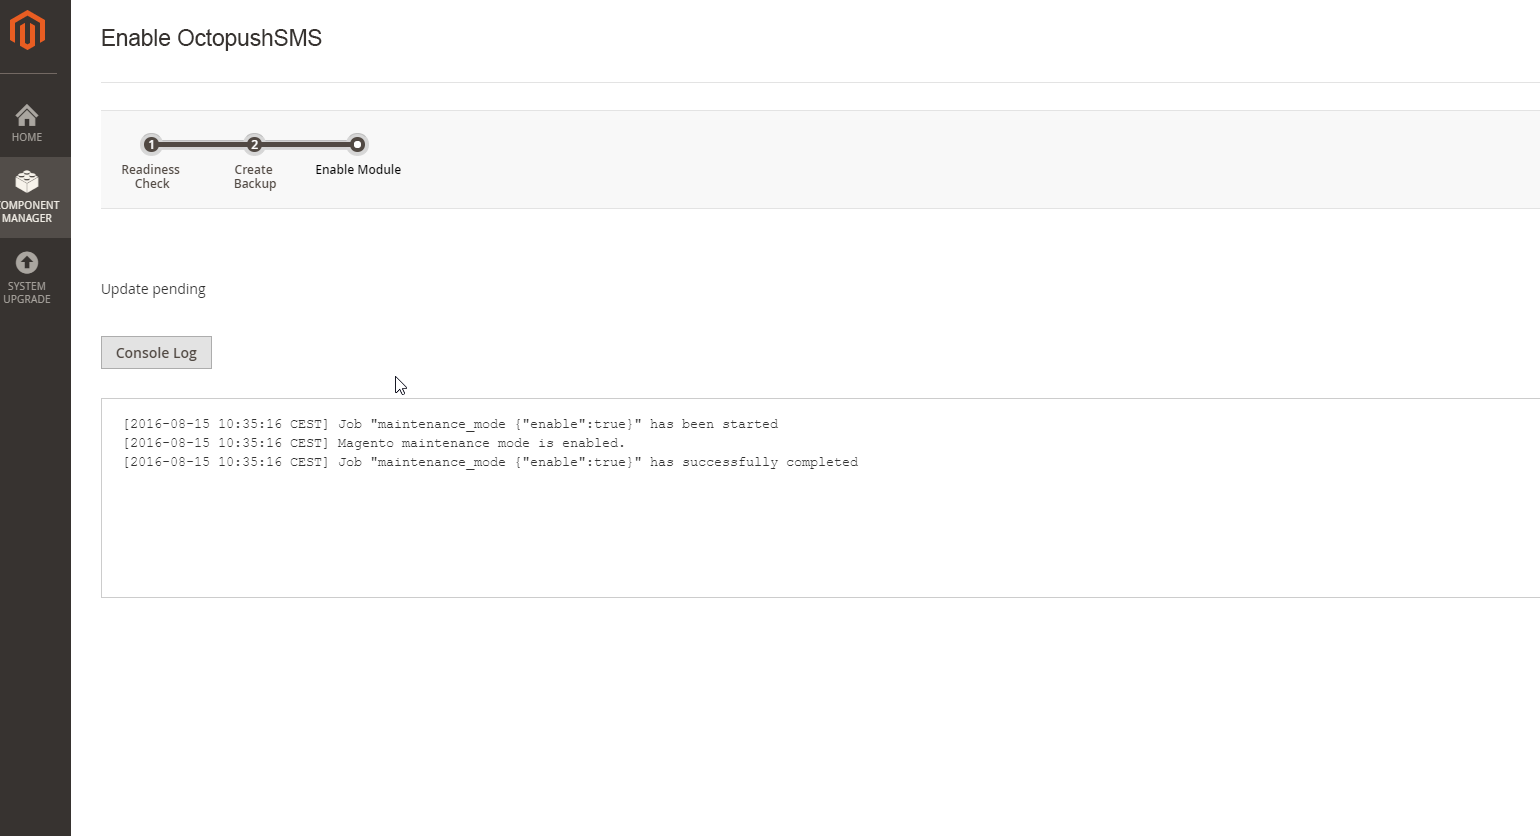The image size is (1540, 836).
Task: Click log line 'has successfully completed'
Action: point(490,462)
